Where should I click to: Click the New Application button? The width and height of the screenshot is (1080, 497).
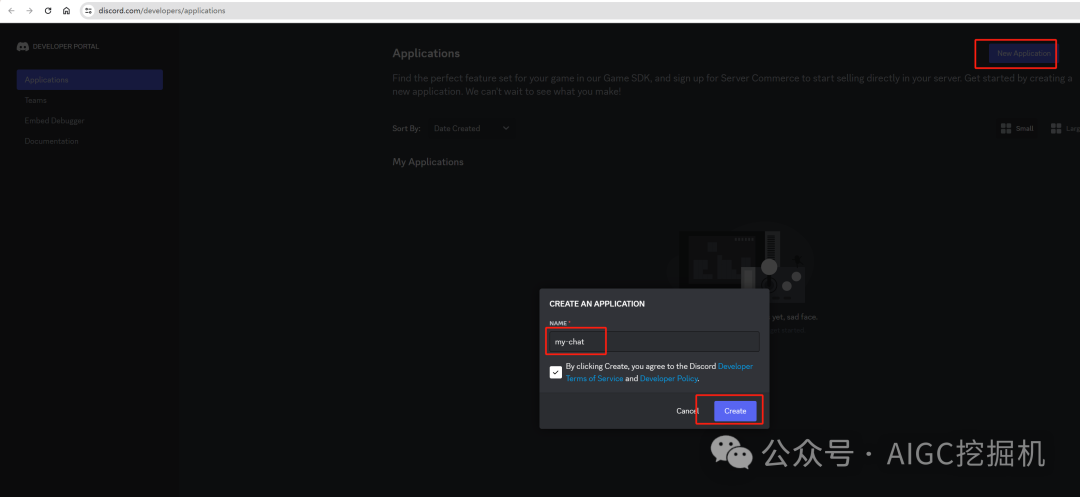pyautogui.click(x=1022, y=54)
